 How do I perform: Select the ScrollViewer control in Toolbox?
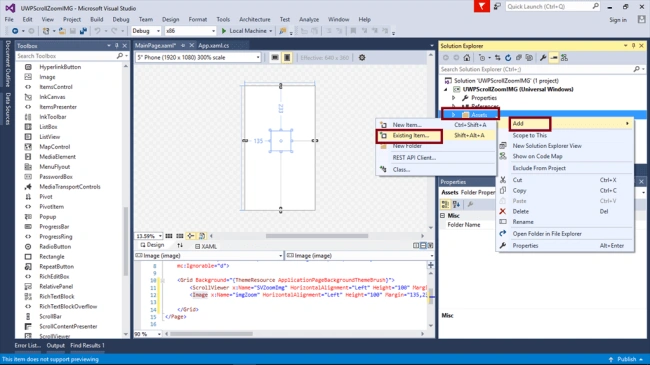(55, 336)
